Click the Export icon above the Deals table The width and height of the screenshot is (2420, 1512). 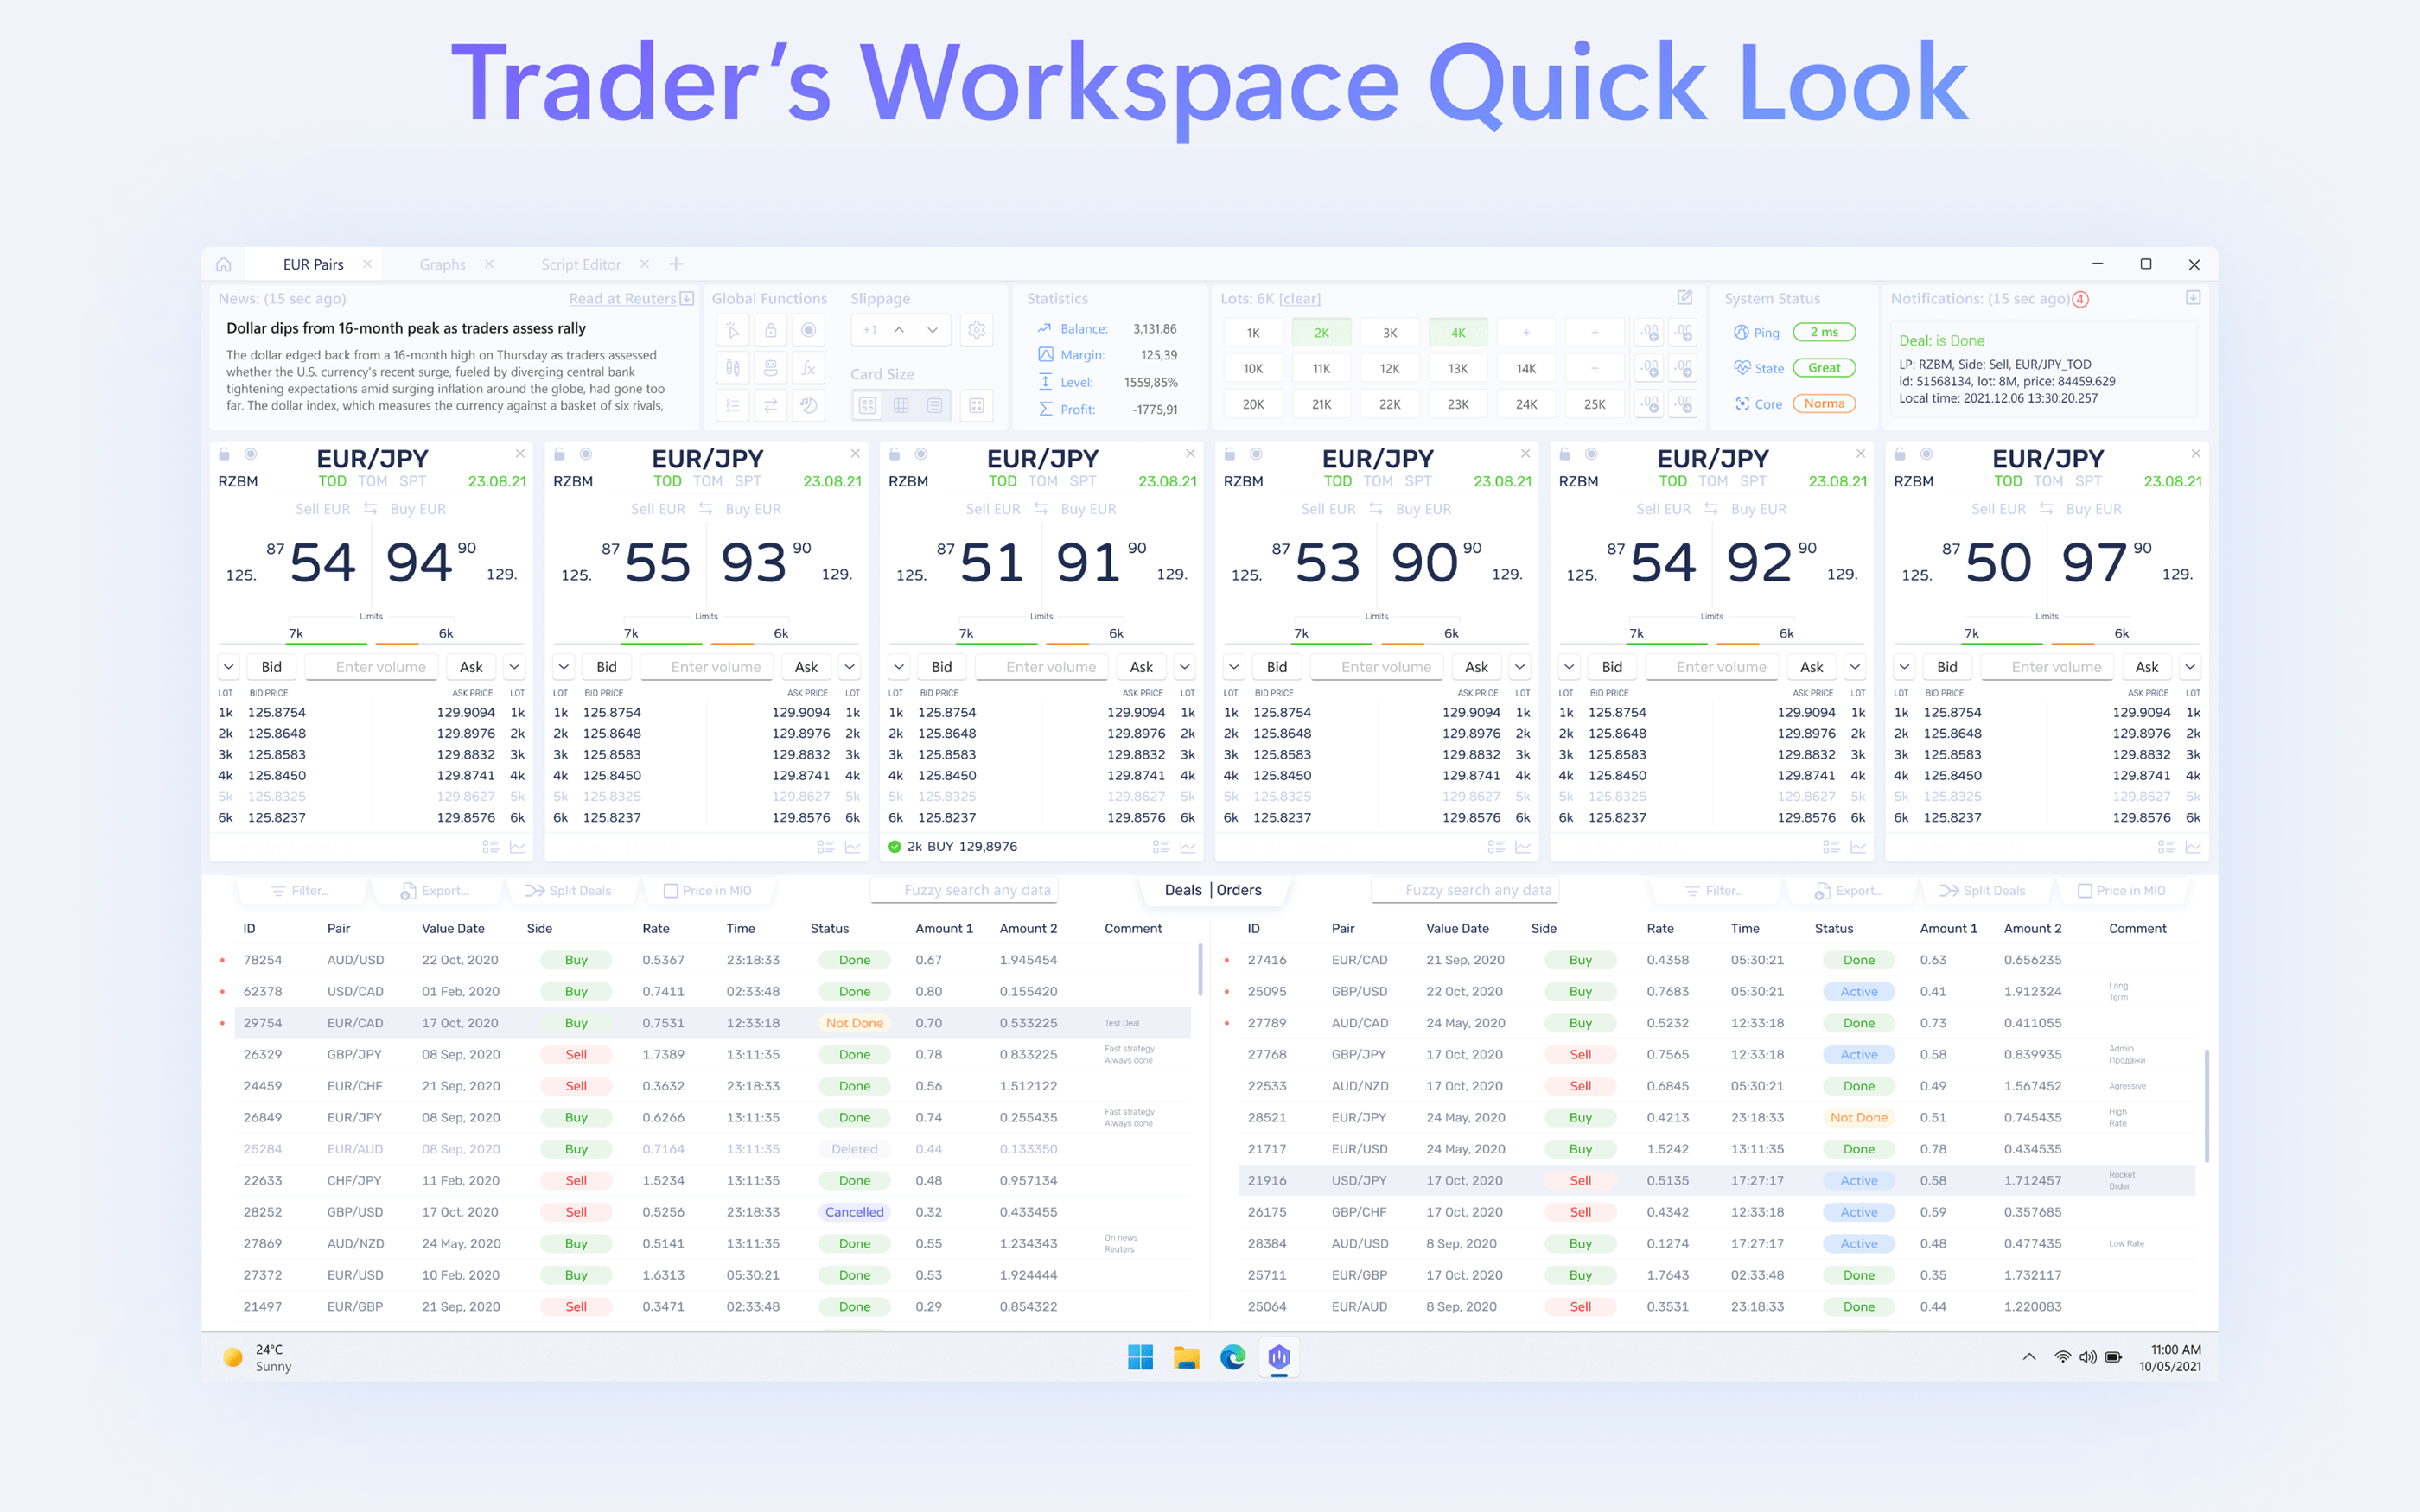tap(409, 890)
